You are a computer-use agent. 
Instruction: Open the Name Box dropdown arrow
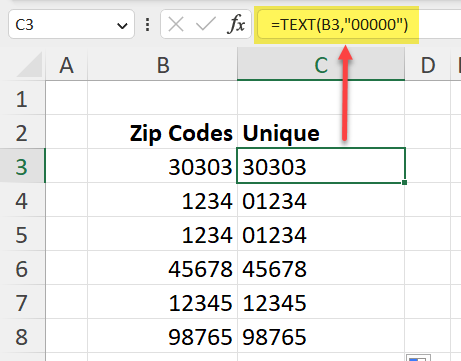coord(122,25)
